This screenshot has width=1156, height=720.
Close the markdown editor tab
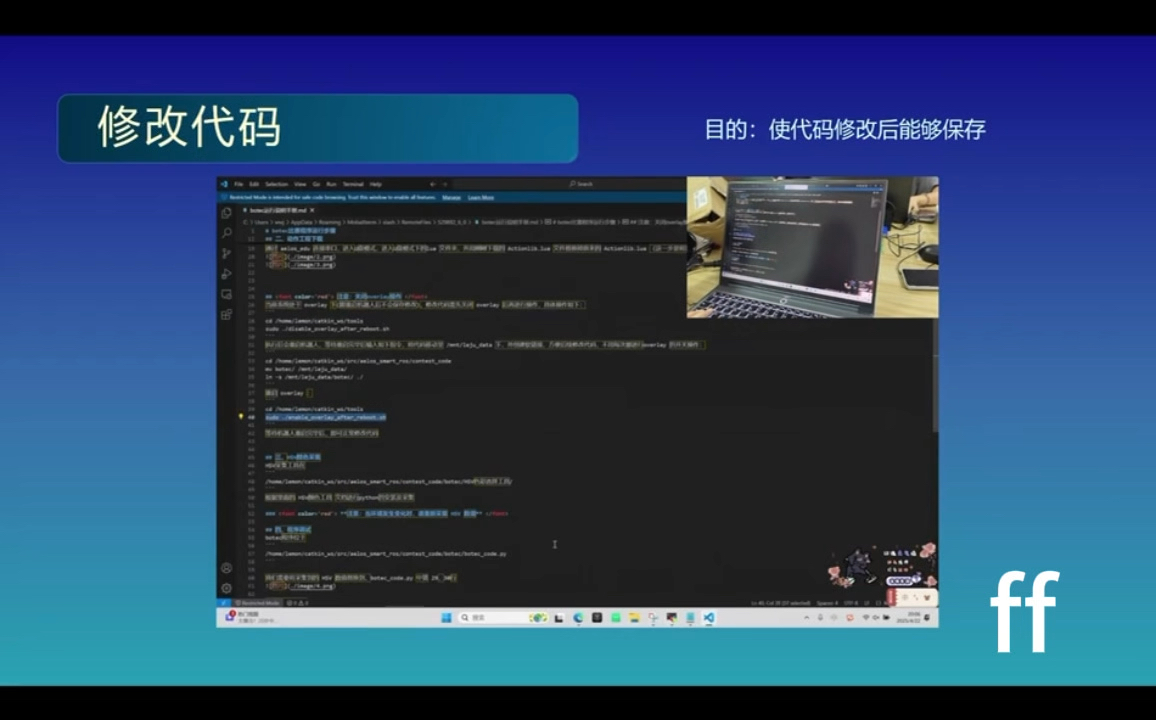pyautogui.click(x=312, y=211)
